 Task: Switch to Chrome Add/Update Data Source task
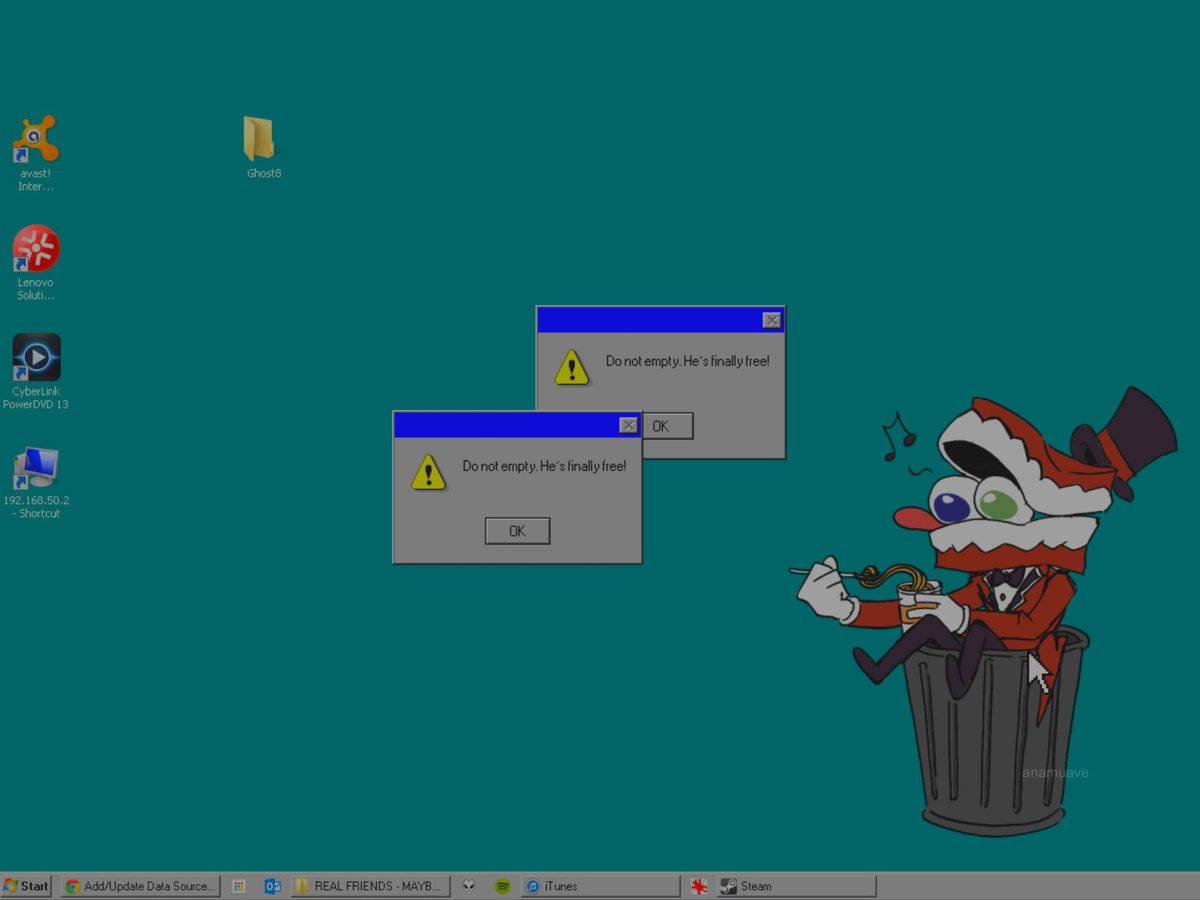140,886
